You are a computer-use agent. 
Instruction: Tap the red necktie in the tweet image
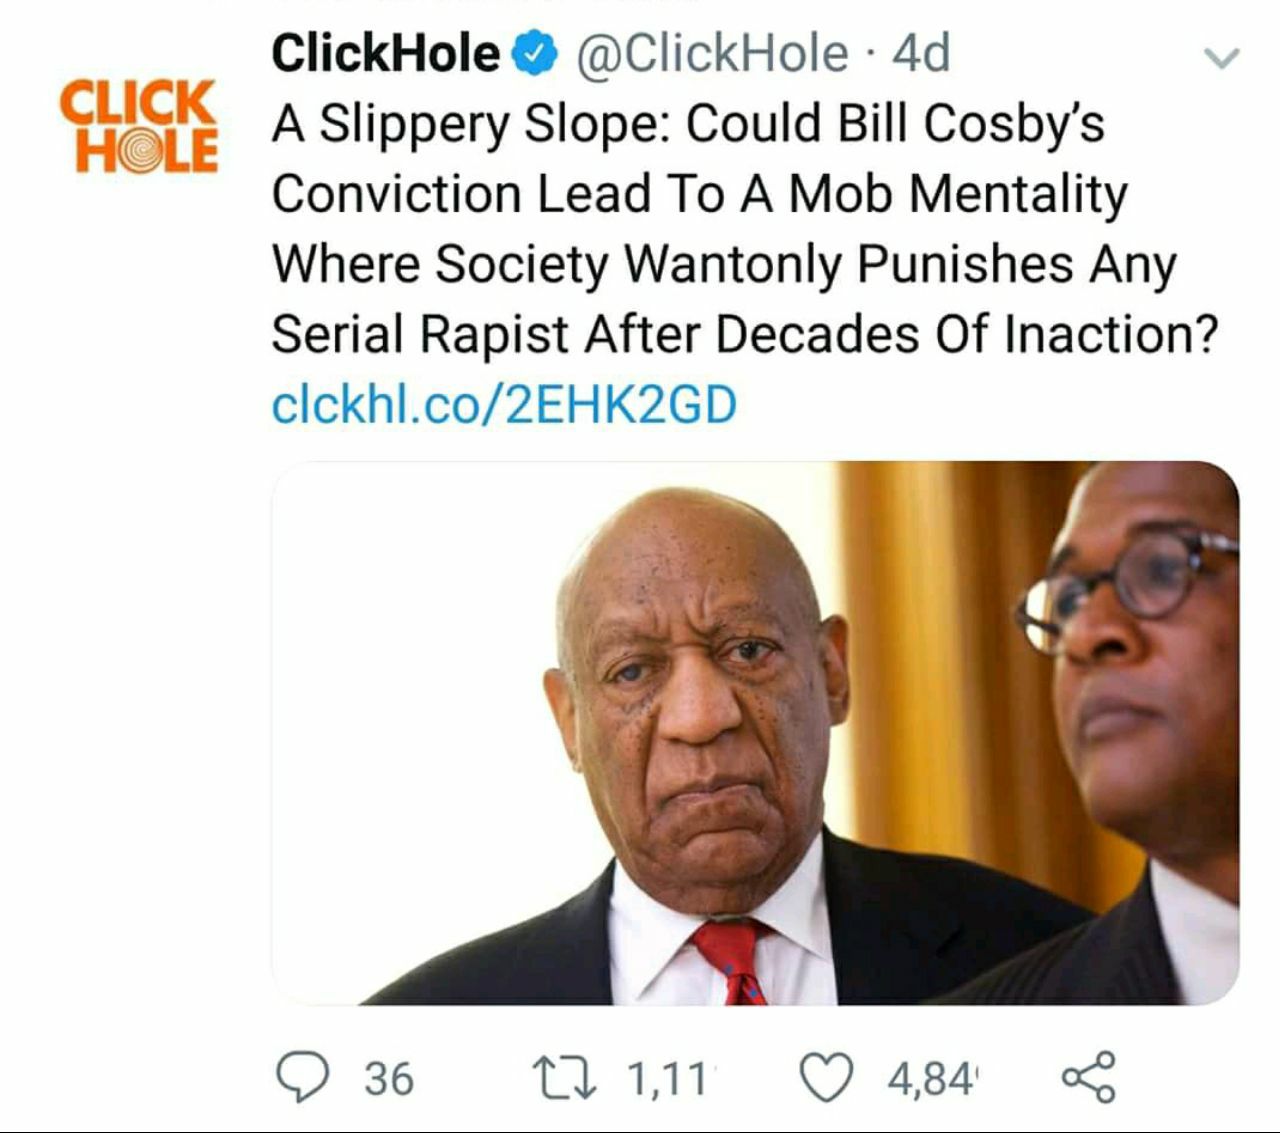point(733,962)
